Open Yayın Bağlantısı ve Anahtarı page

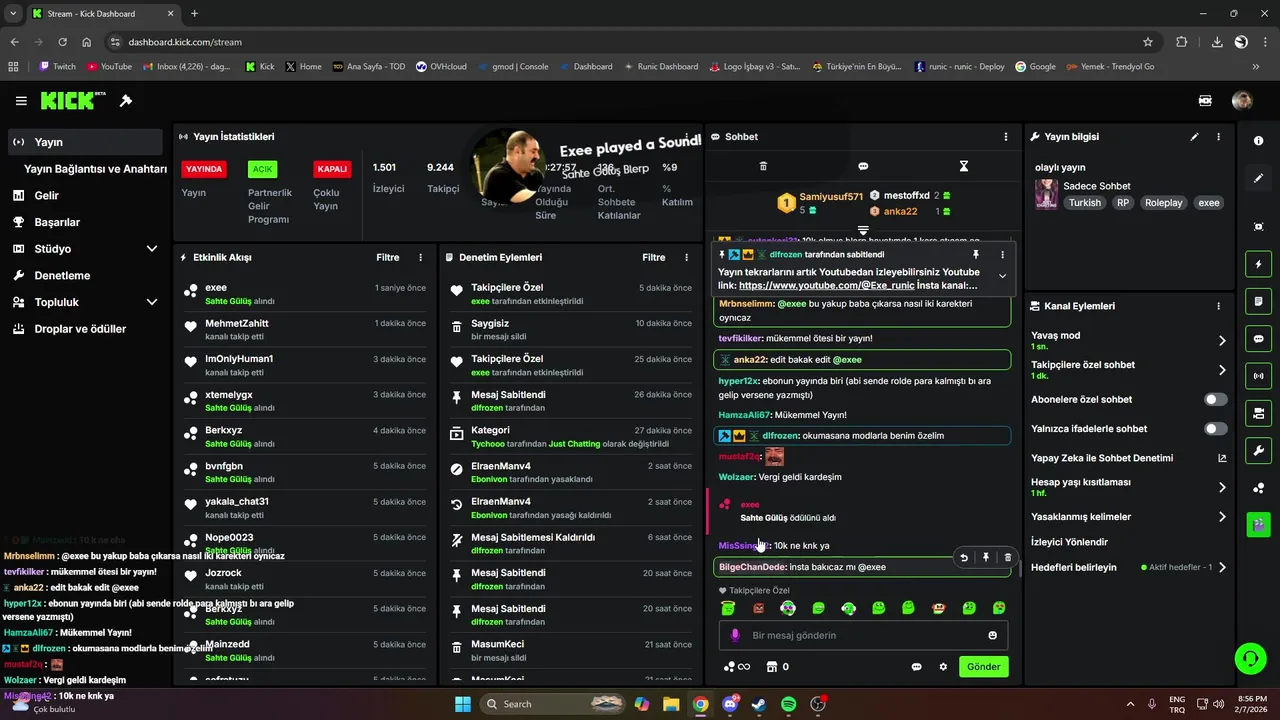[x=95, y=169]
